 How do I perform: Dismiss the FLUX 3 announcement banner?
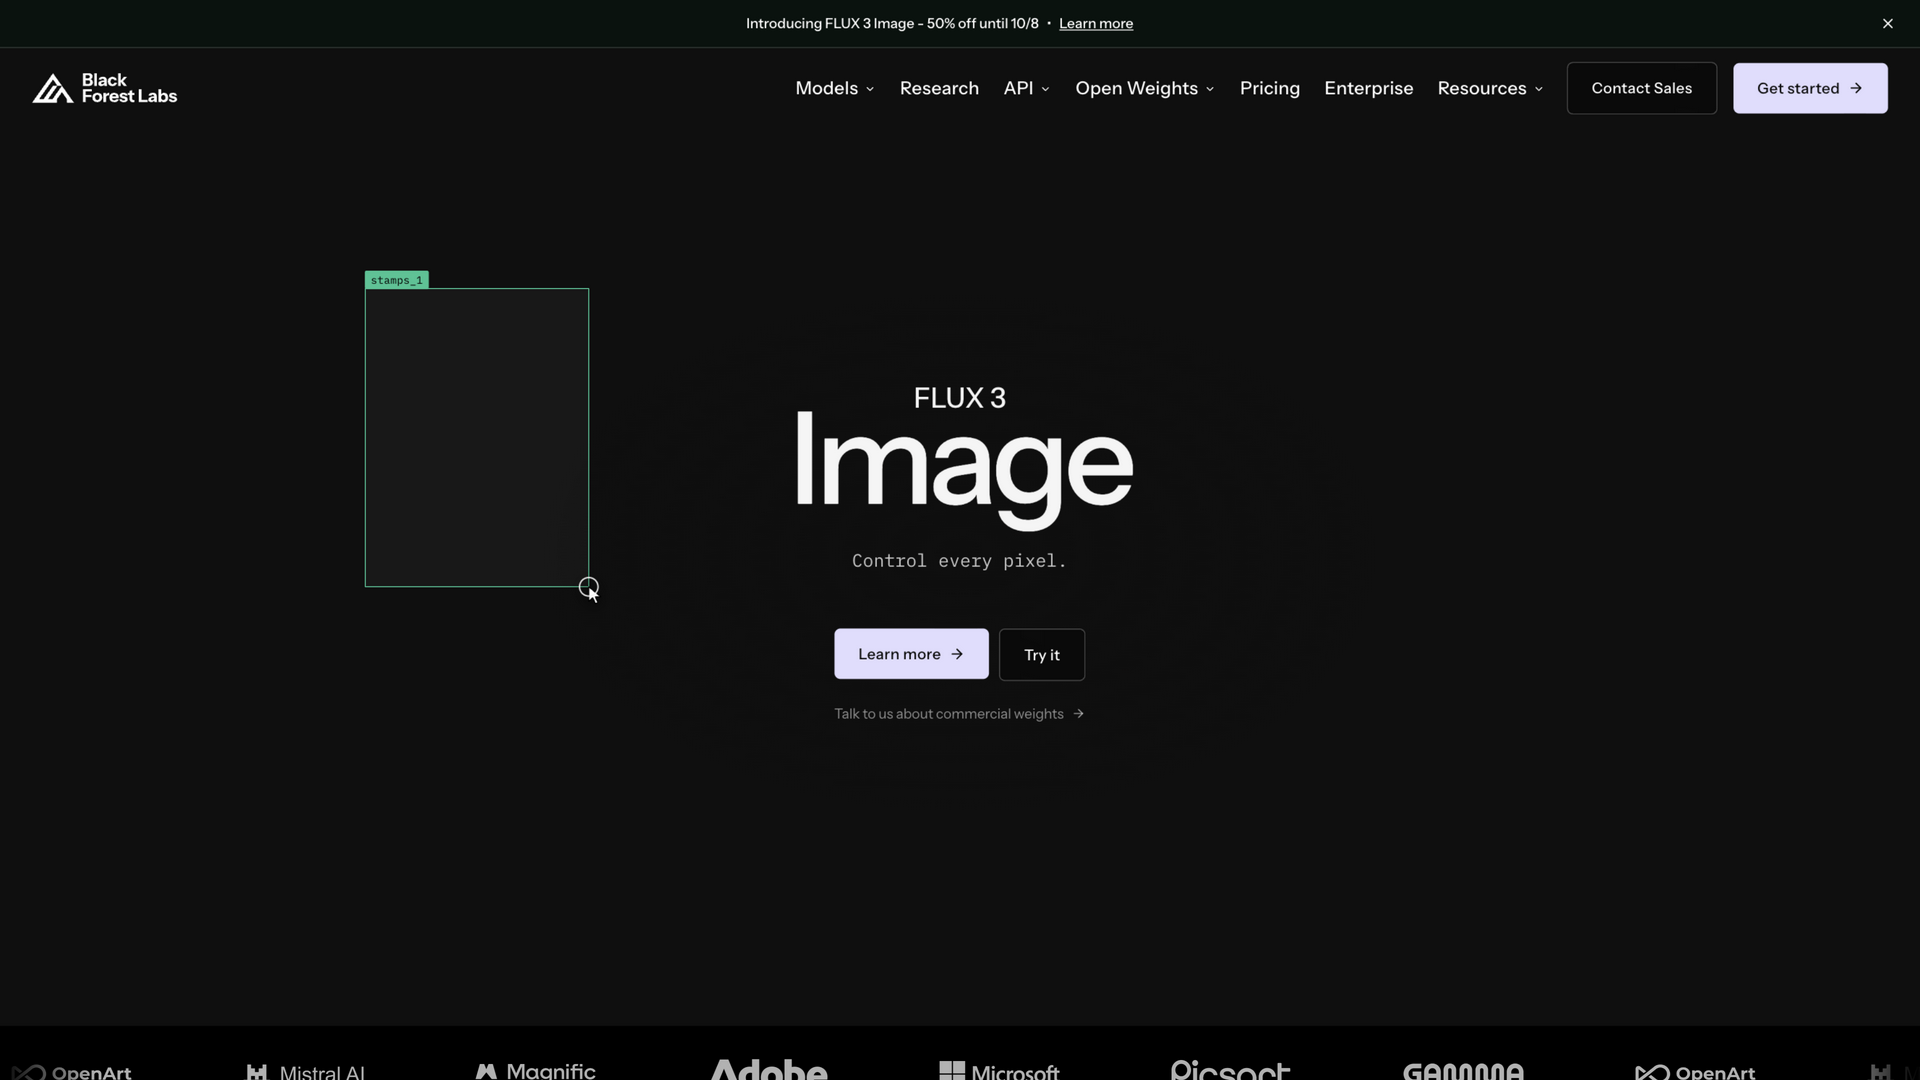pos(1888,23)
